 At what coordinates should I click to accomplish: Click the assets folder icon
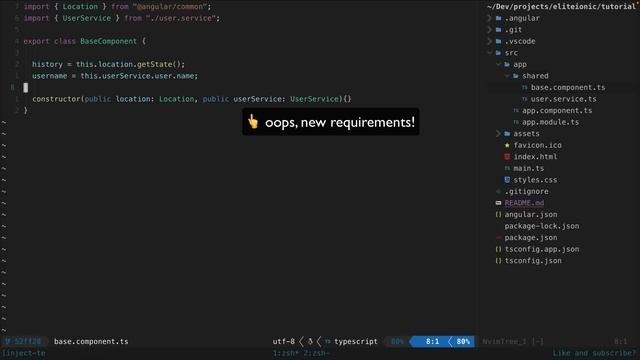coord(507,133)
